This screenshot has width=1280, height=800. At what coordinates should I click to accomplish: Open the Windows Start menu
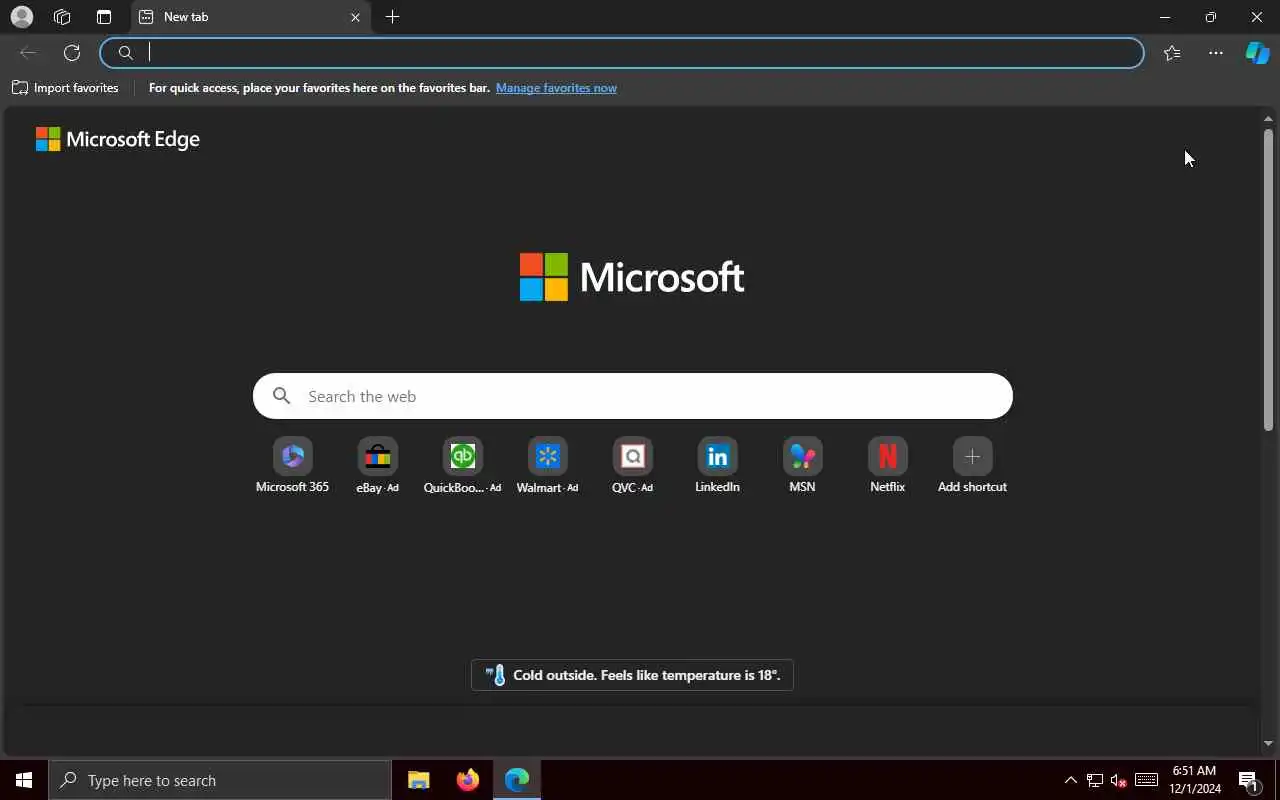tap(24, 780)
